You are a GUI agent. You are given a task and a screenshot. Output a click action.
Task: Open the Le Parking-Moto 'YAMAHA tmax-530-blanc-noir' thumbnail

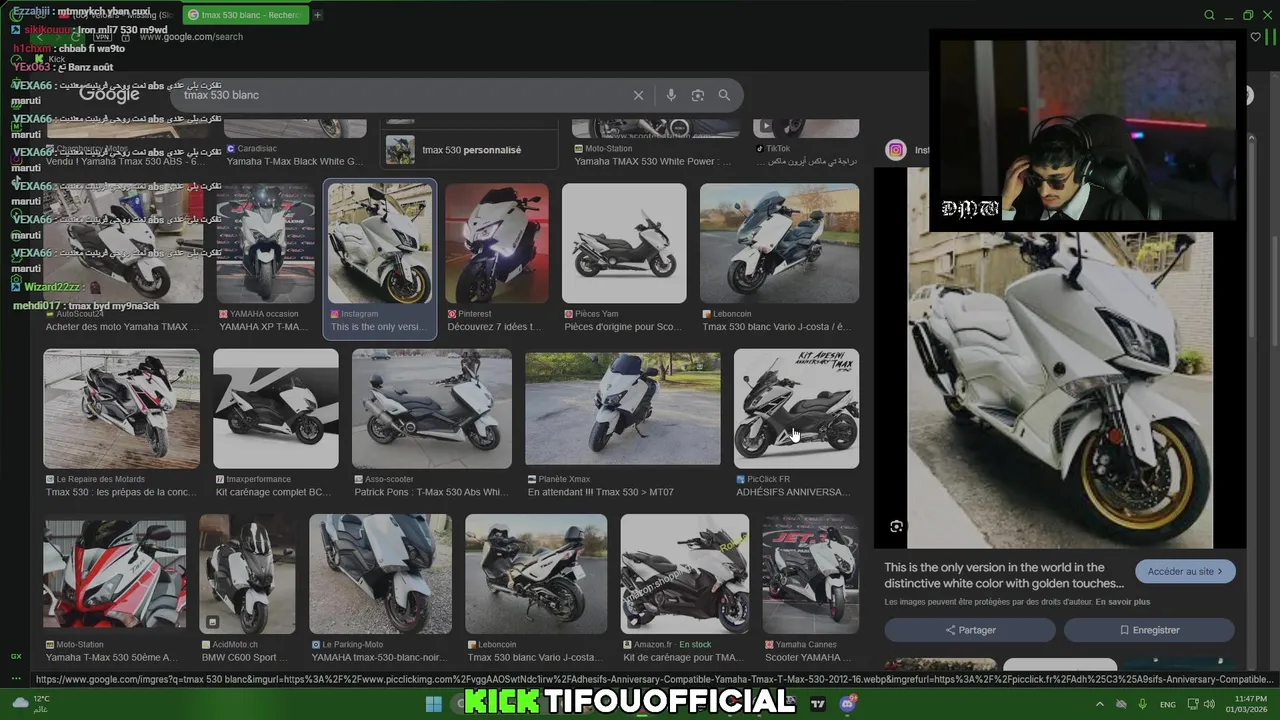click(380, 574)
